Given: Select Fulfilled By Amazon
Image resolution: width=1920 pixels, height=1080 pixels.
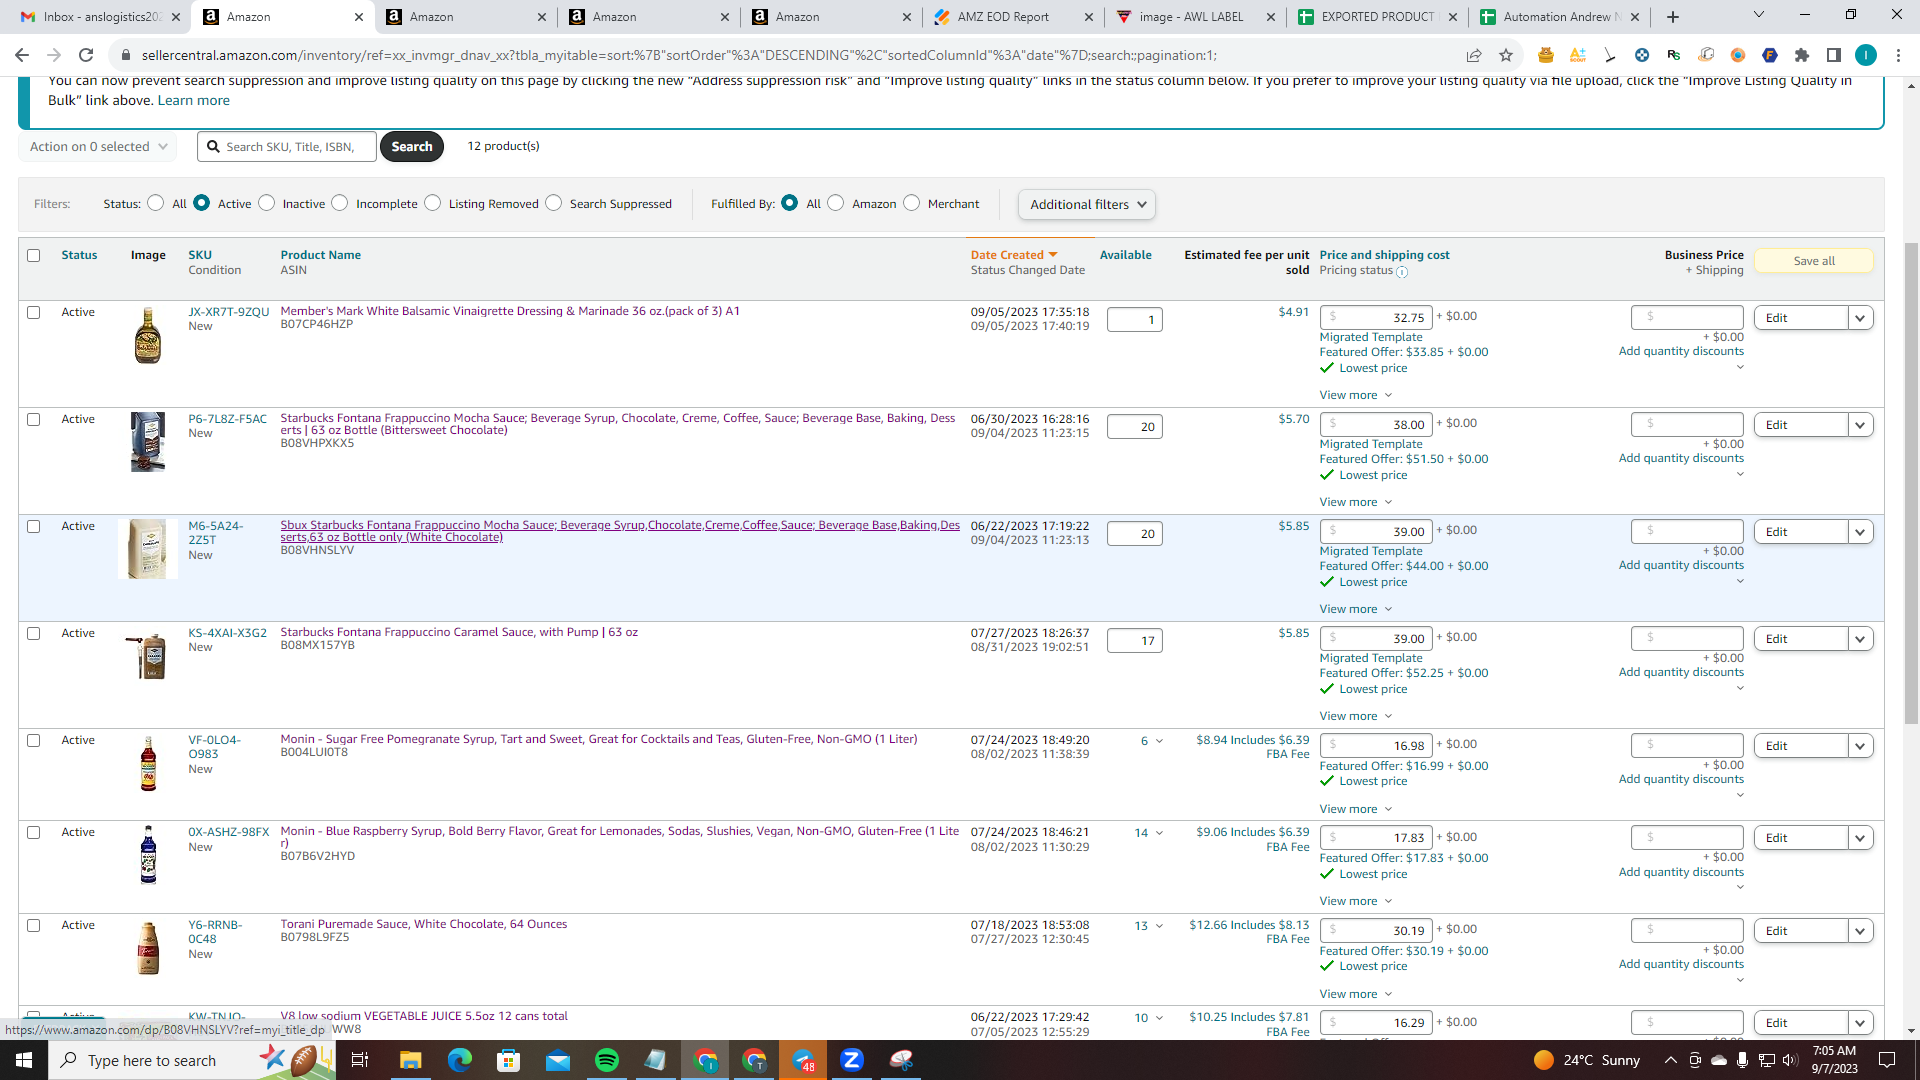Looking at the screenshot, I should coord(836,203).
